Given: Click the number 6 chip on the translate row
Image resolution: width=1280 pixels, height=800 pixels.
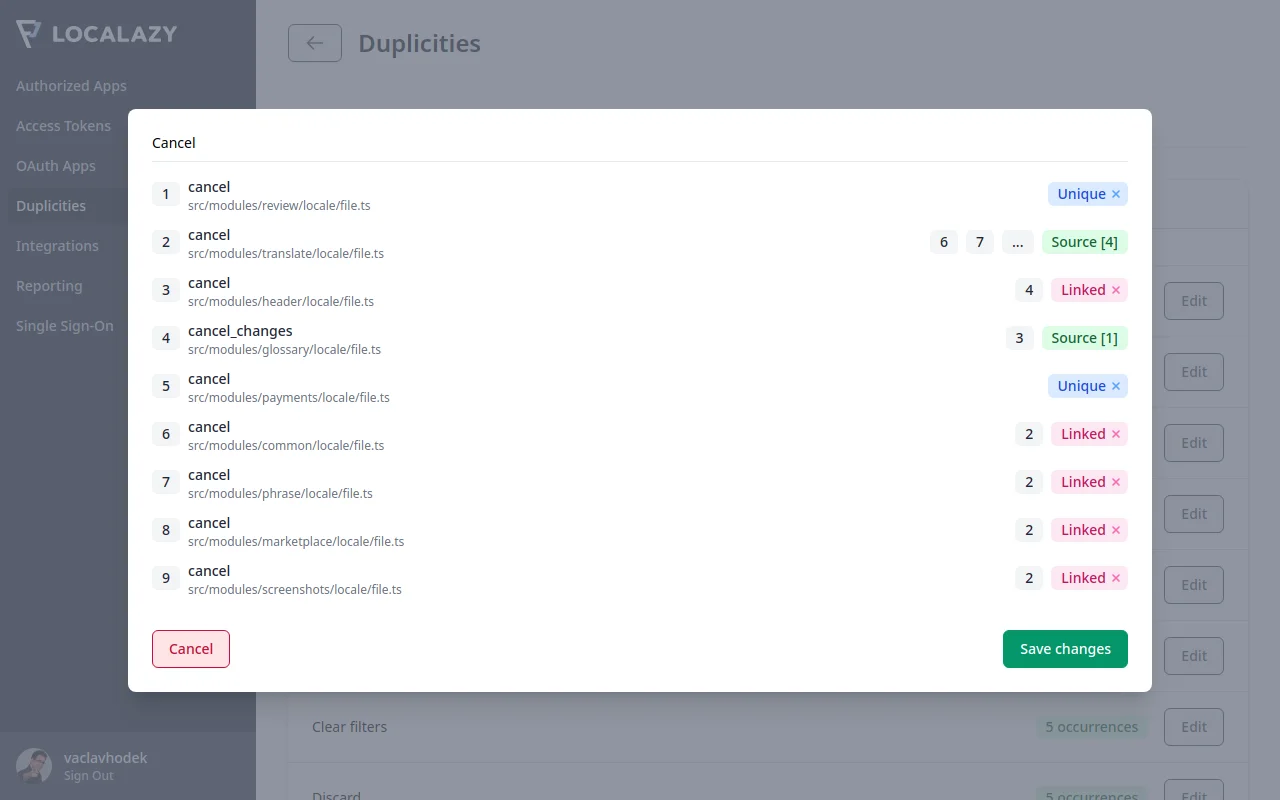Looking at the screenshot, I should 943,242.
